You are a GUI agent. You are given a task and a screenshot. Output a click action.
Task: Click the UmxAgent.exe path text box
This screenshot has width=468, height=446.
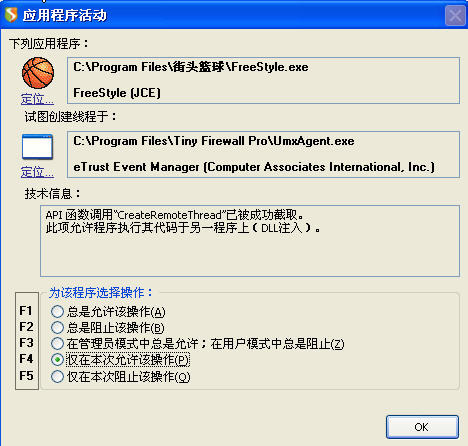[x=263, y=154]
